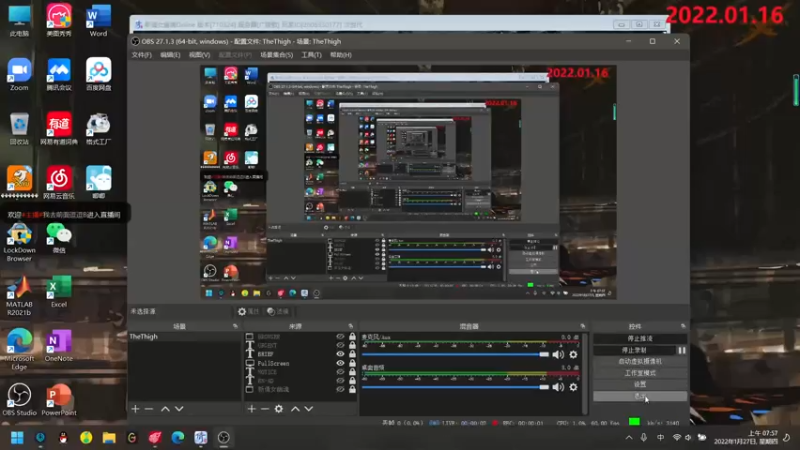Screen dimensions: 800x450
Task: Move scene down in Scenes panel
Action: coord(179,409)
